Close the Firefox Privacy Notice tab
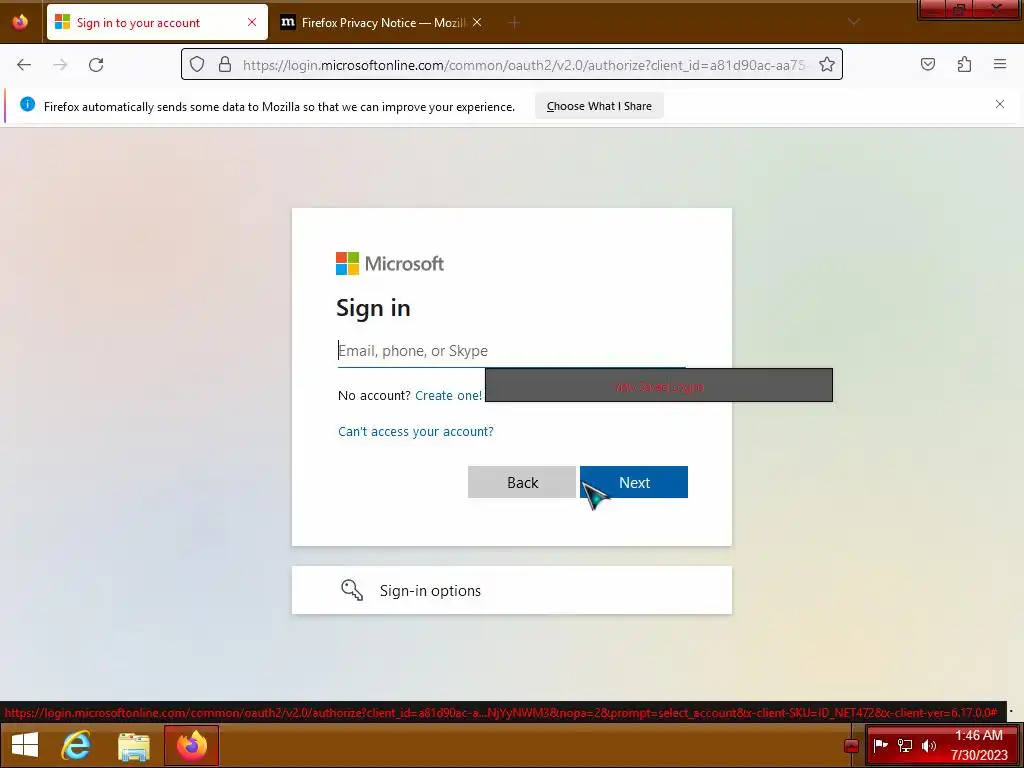The image size is (1024, 768). (x=477, y=22)
